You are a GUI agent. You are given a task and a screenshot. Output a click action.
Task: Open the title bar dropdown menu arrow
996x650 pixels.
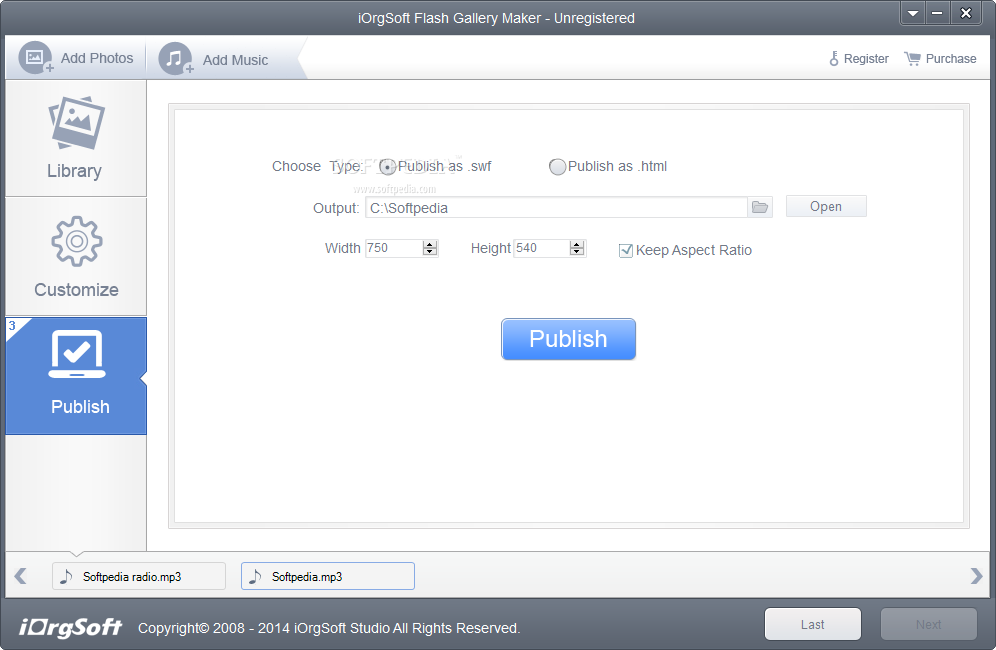click(x=913, y=13)
